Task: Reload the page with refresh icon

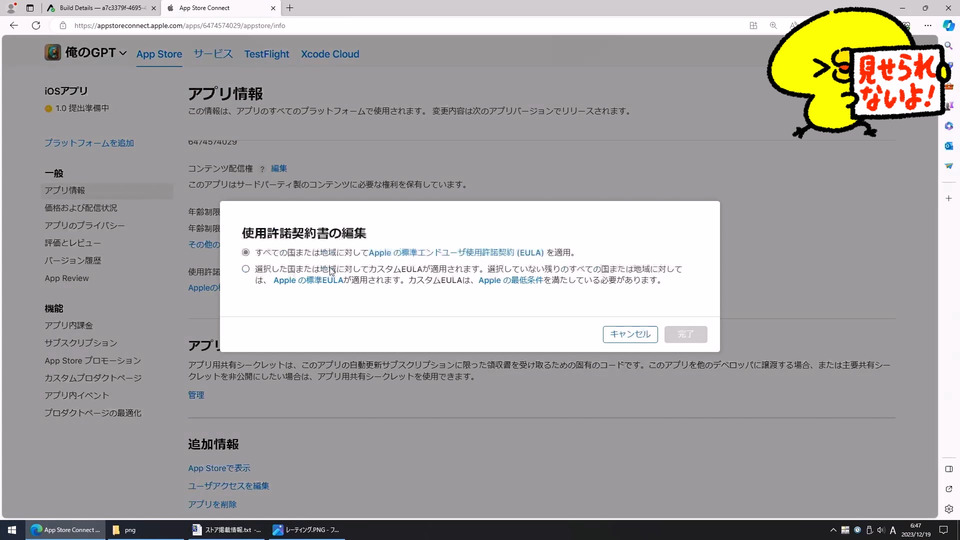Action: [x=36, y=26]
